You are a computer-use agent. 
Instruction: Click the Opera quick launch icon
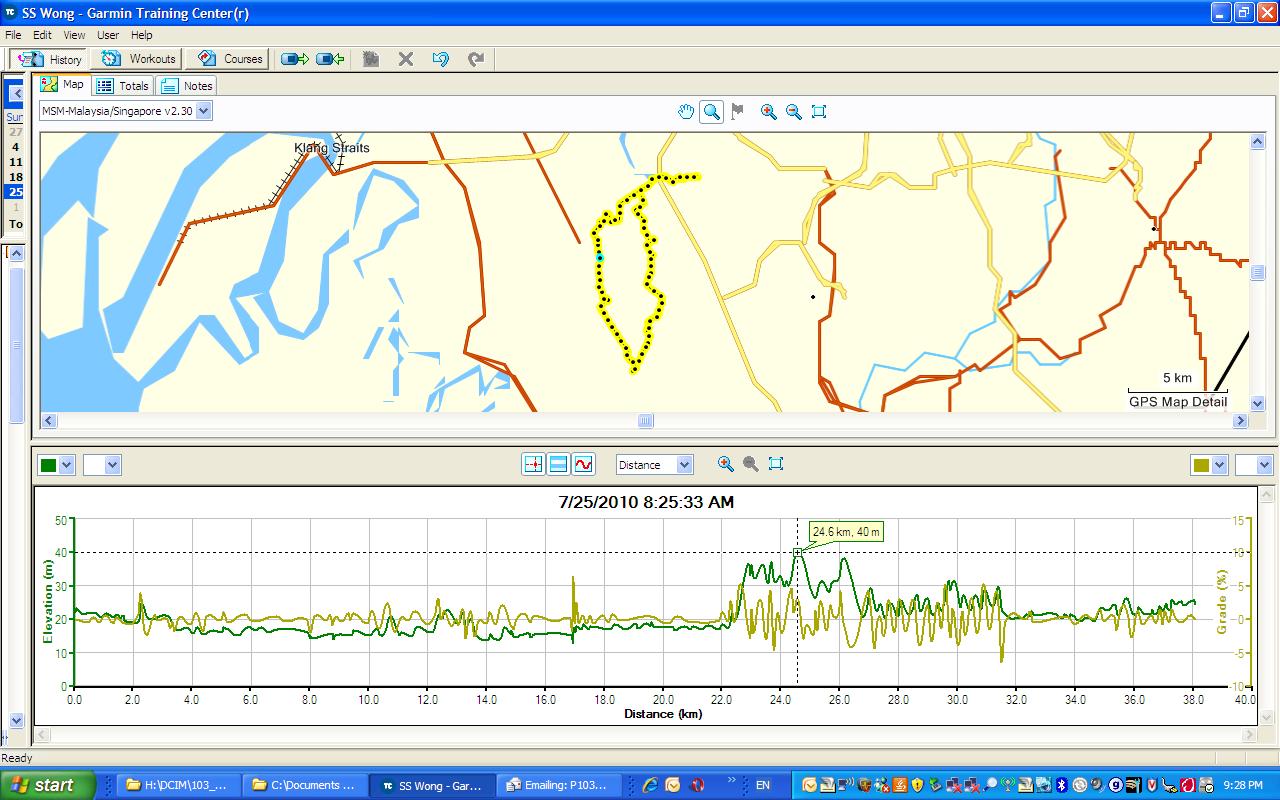pyautogui.click(x=697, y=785)
